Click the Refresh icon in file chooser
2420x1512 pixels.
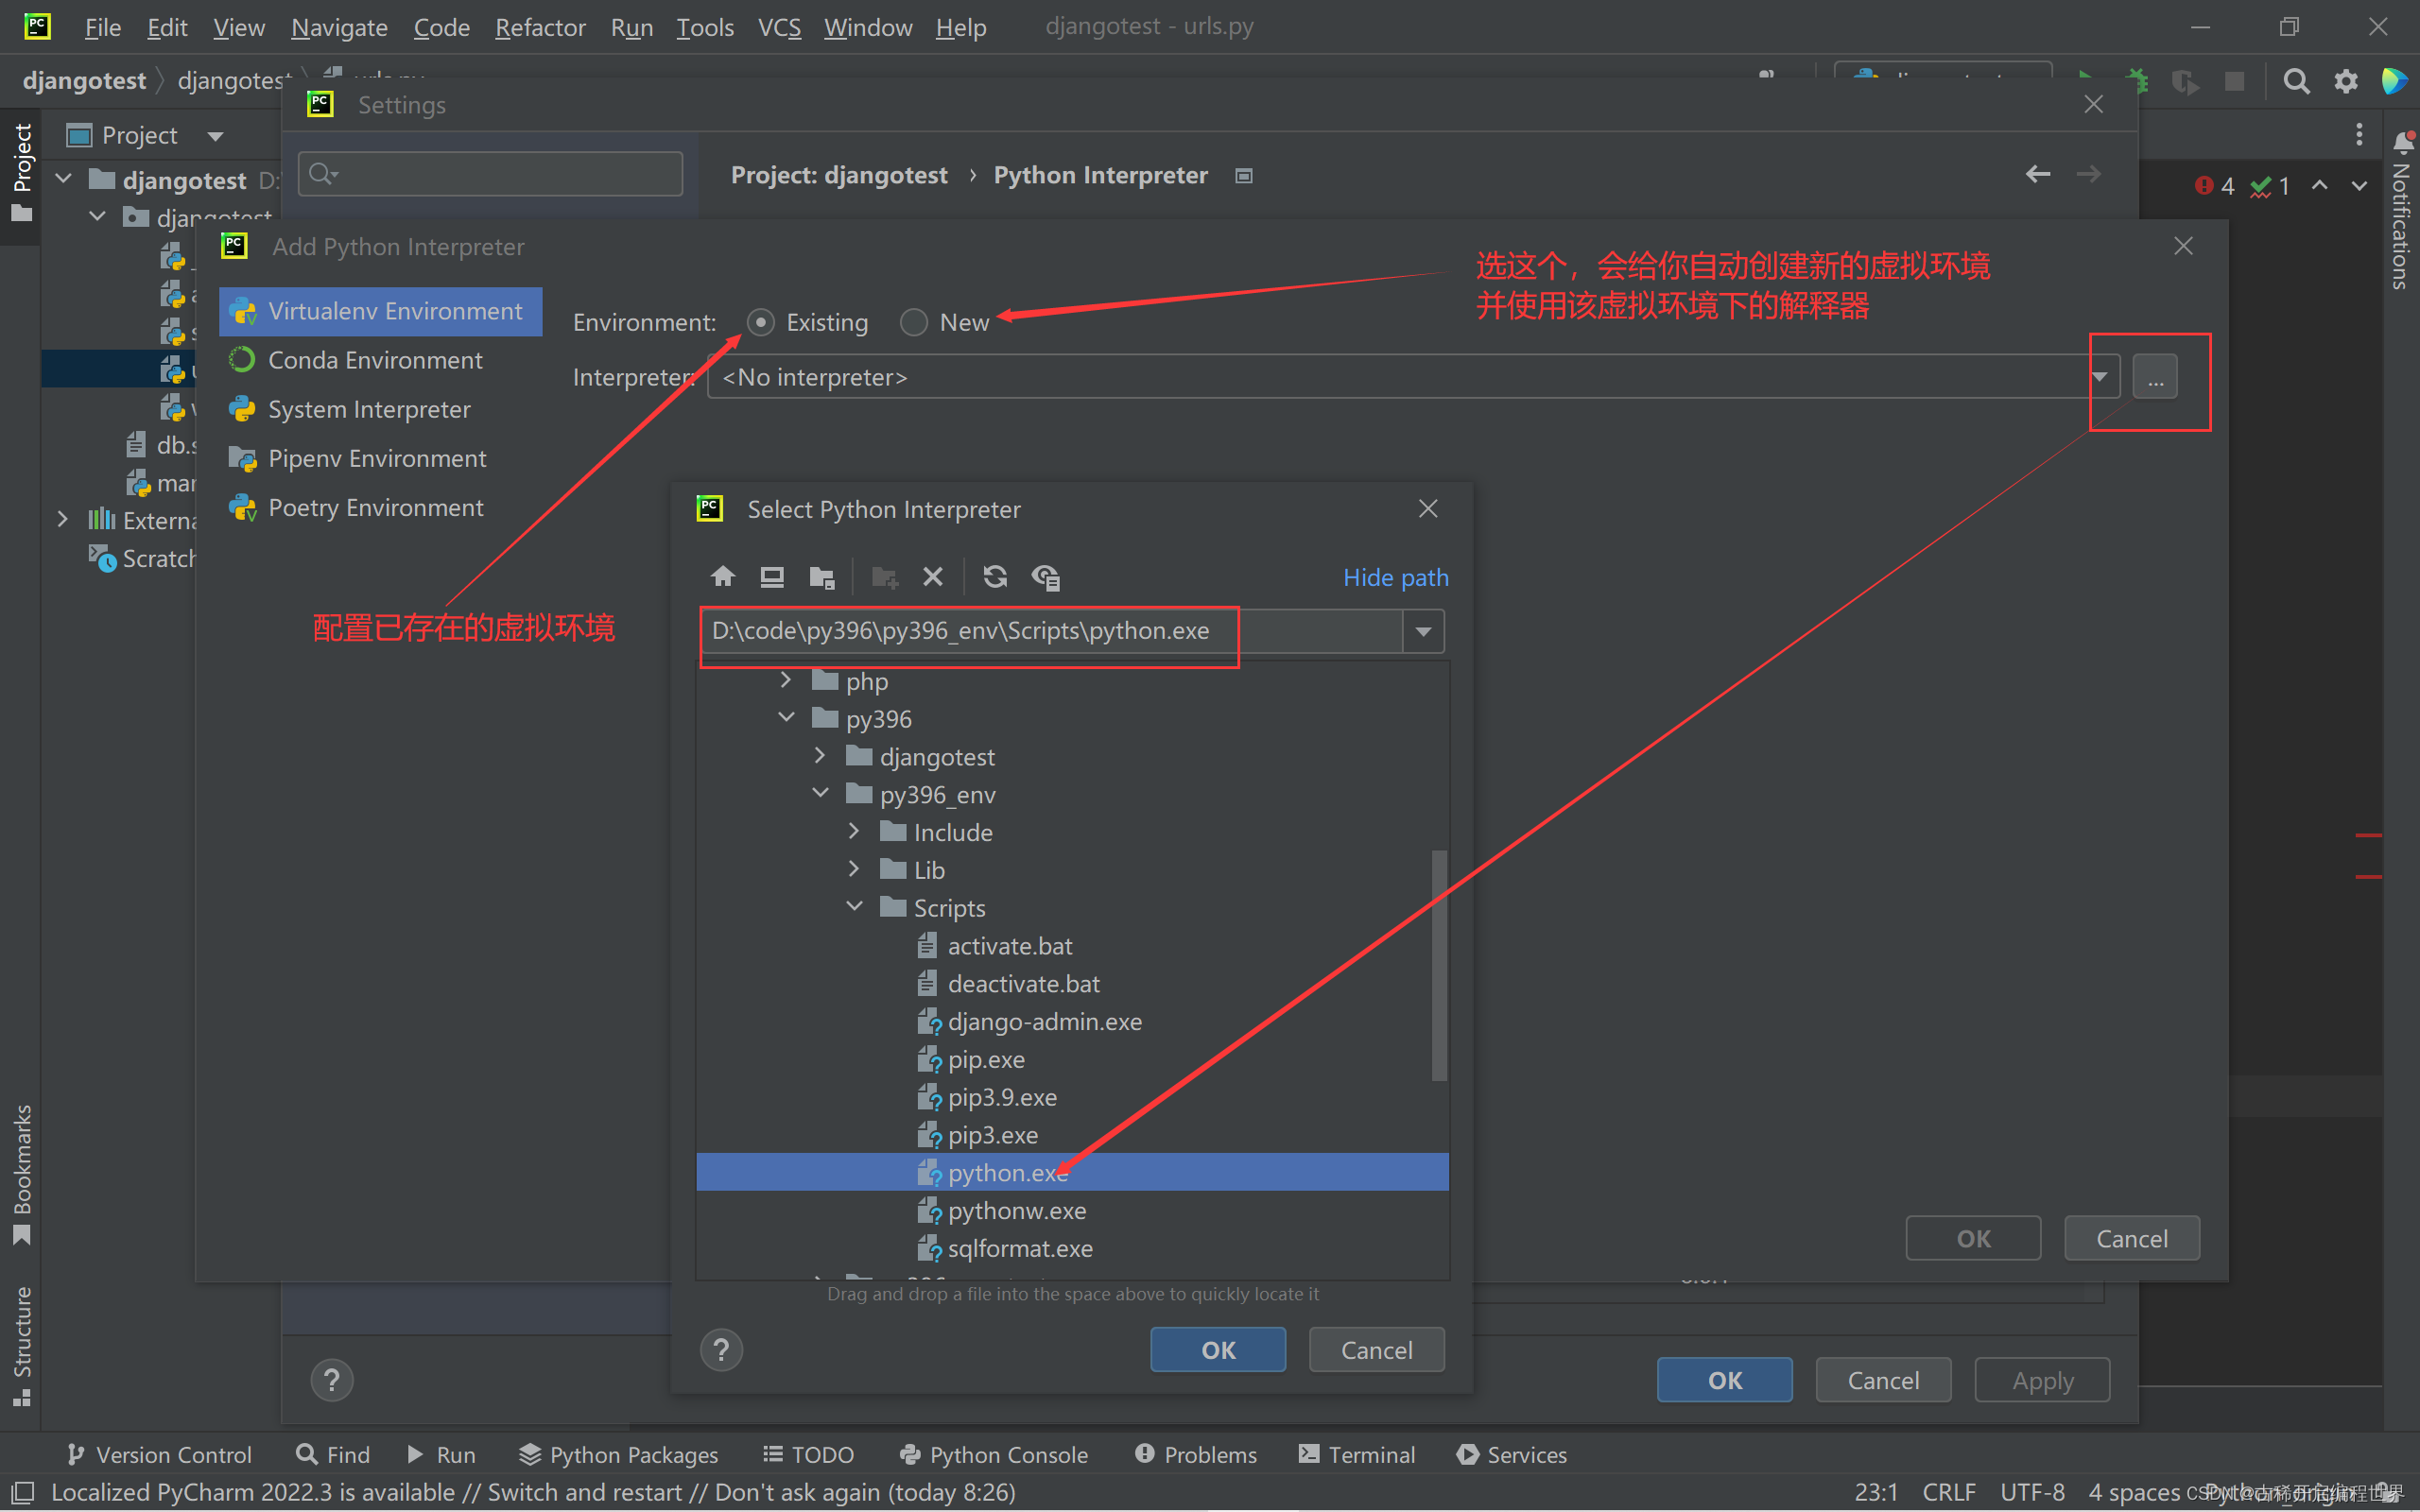pos(995,577)
